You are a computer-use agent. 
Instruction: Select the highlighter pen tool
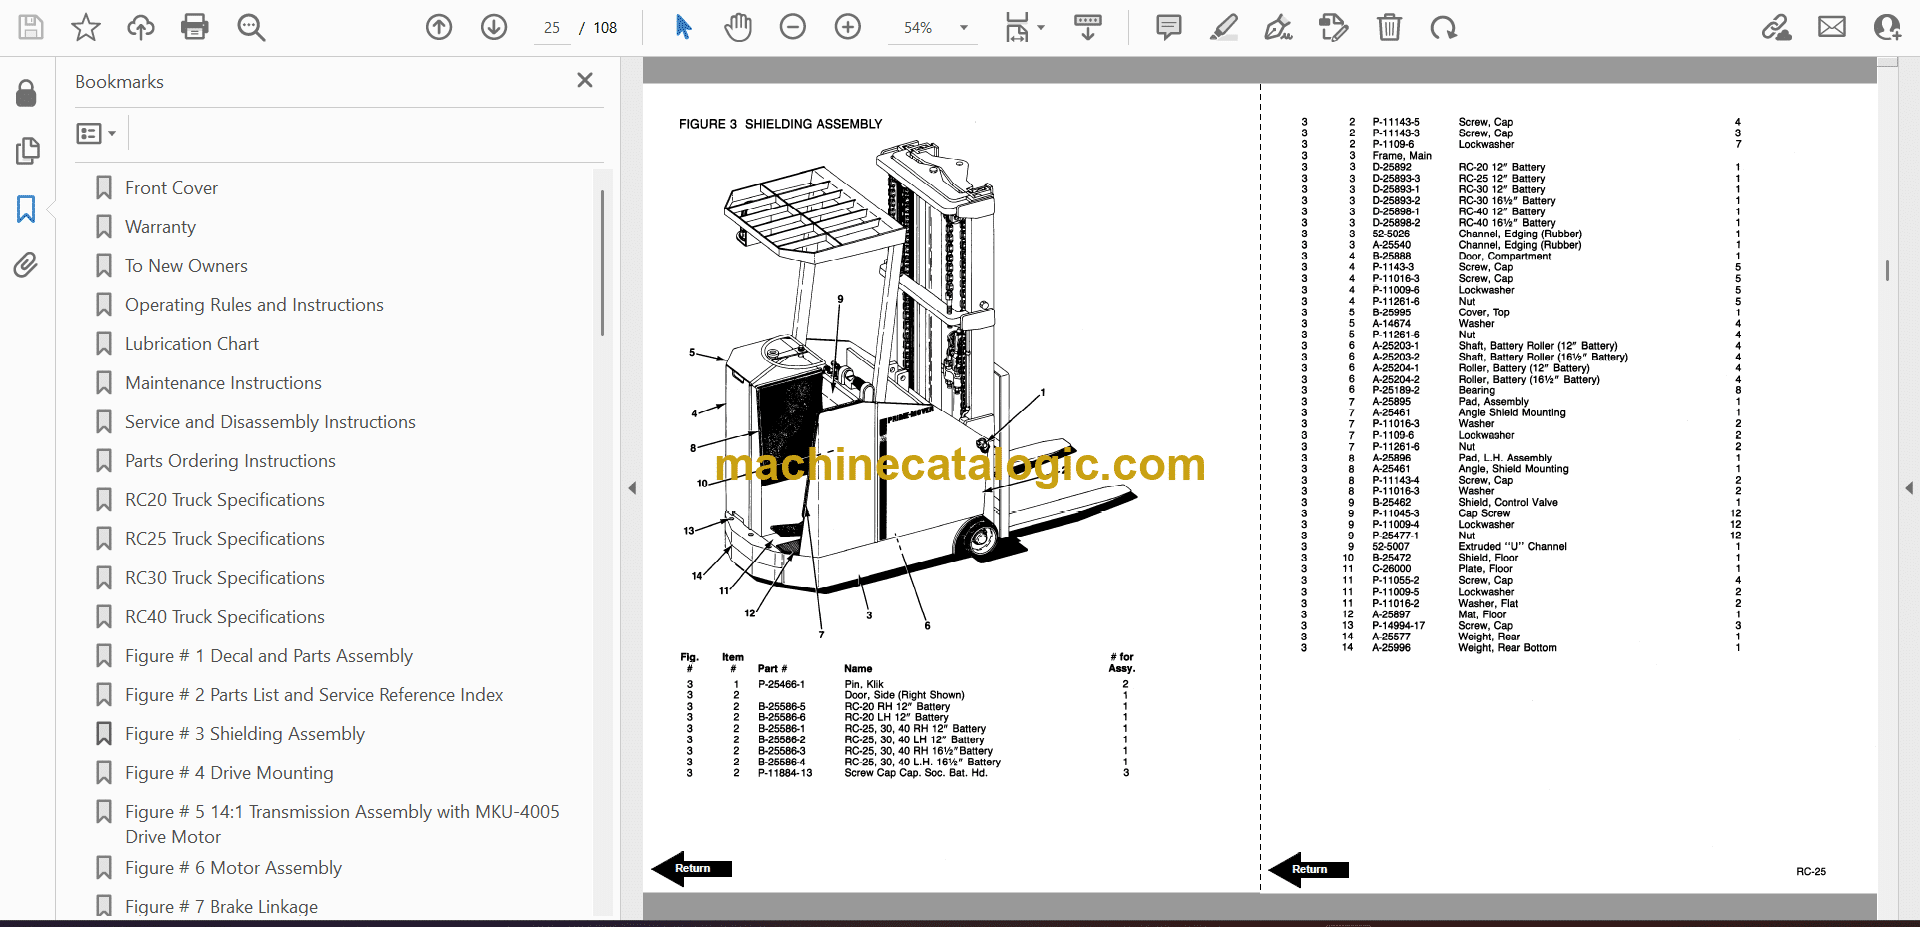tap(1223, 27)
